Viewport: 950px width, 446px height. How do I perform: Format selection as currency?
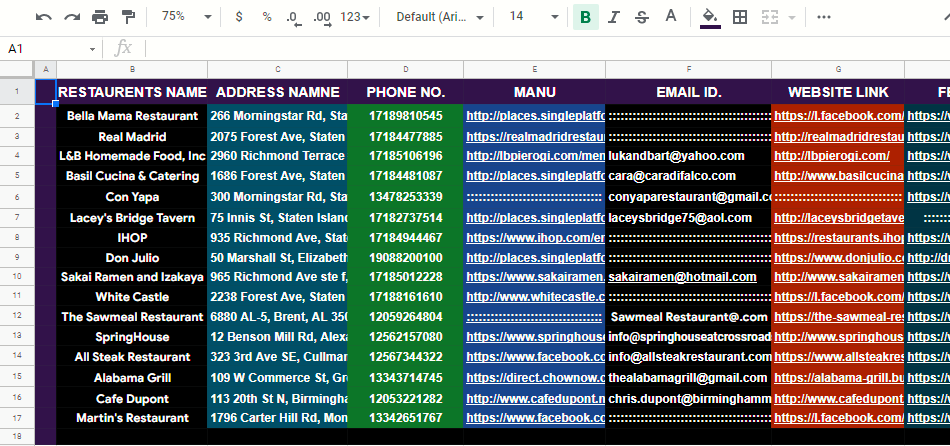click(239, 17)
